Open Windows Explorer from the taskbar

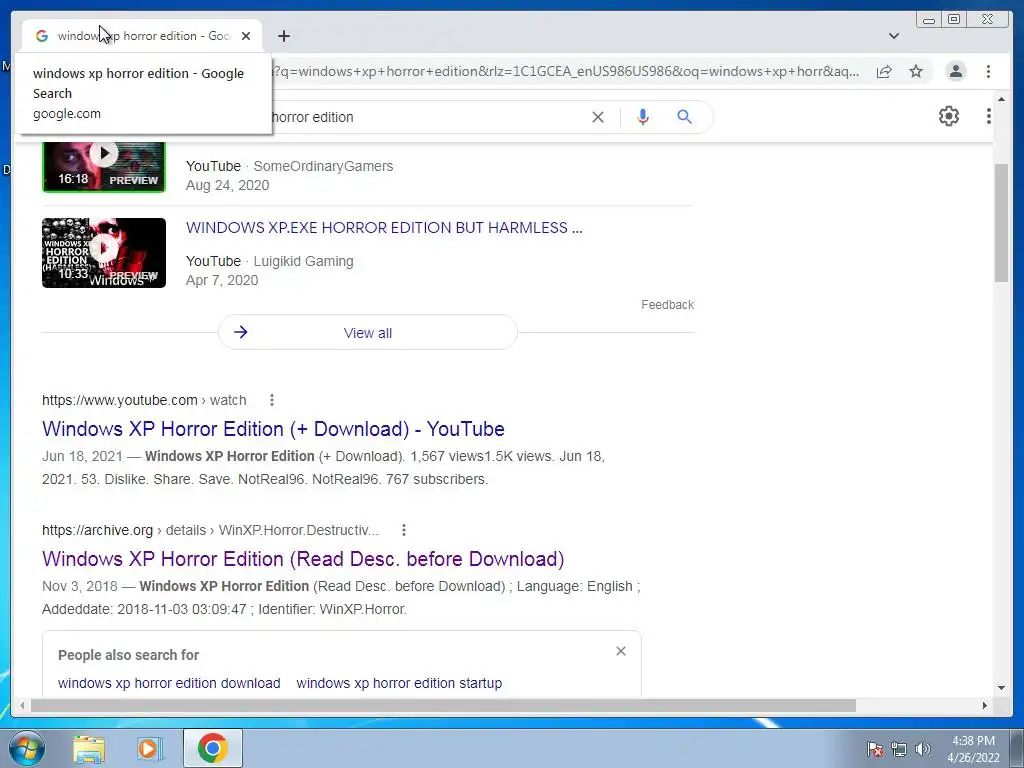point(89,748)
